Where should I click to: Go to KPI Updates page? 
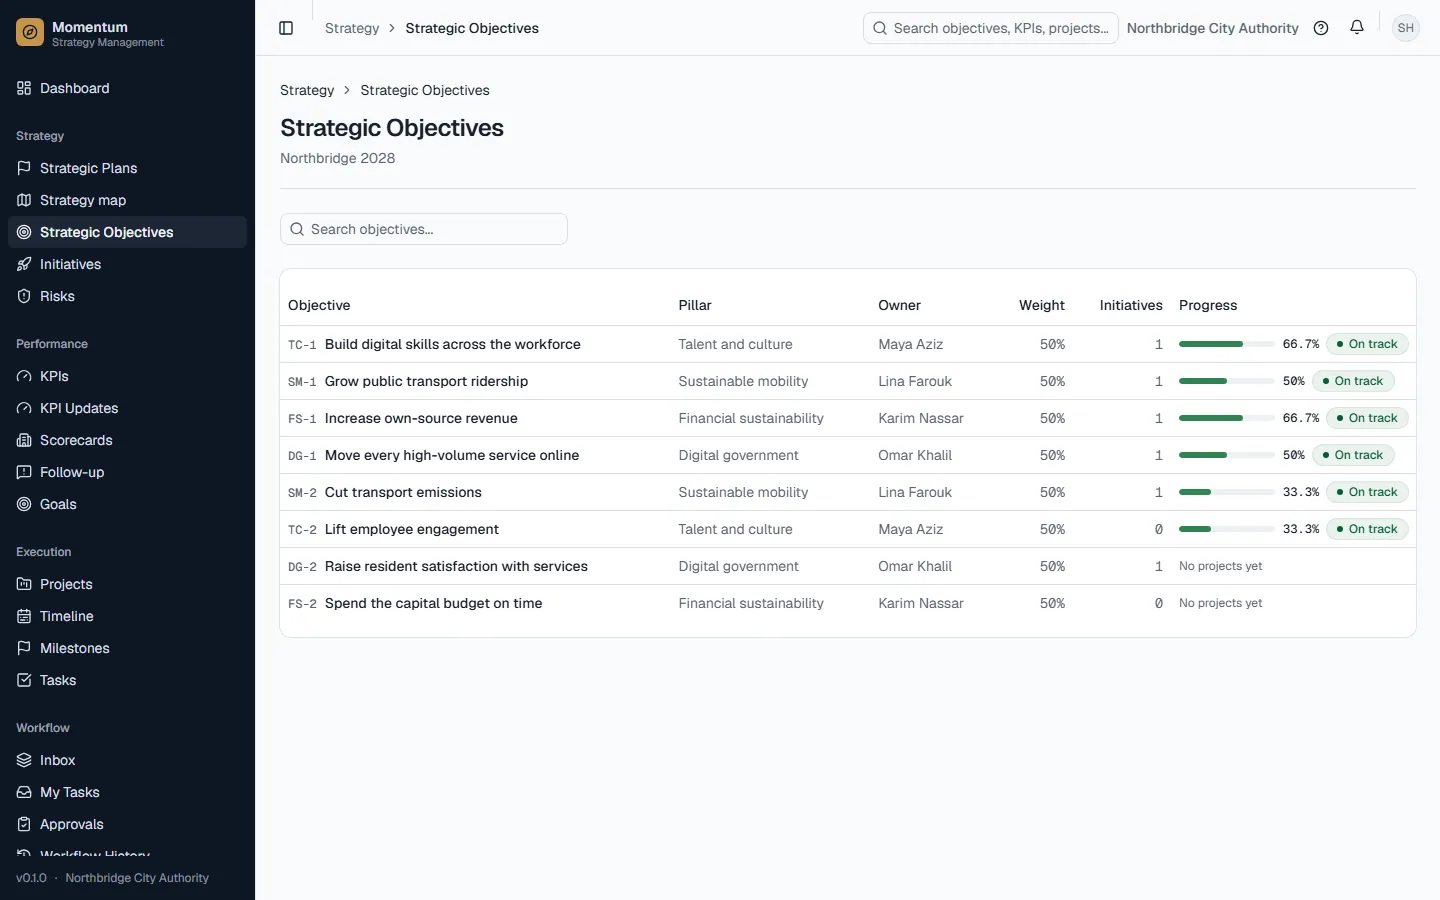pyautogui.click(x=127, y=408)
